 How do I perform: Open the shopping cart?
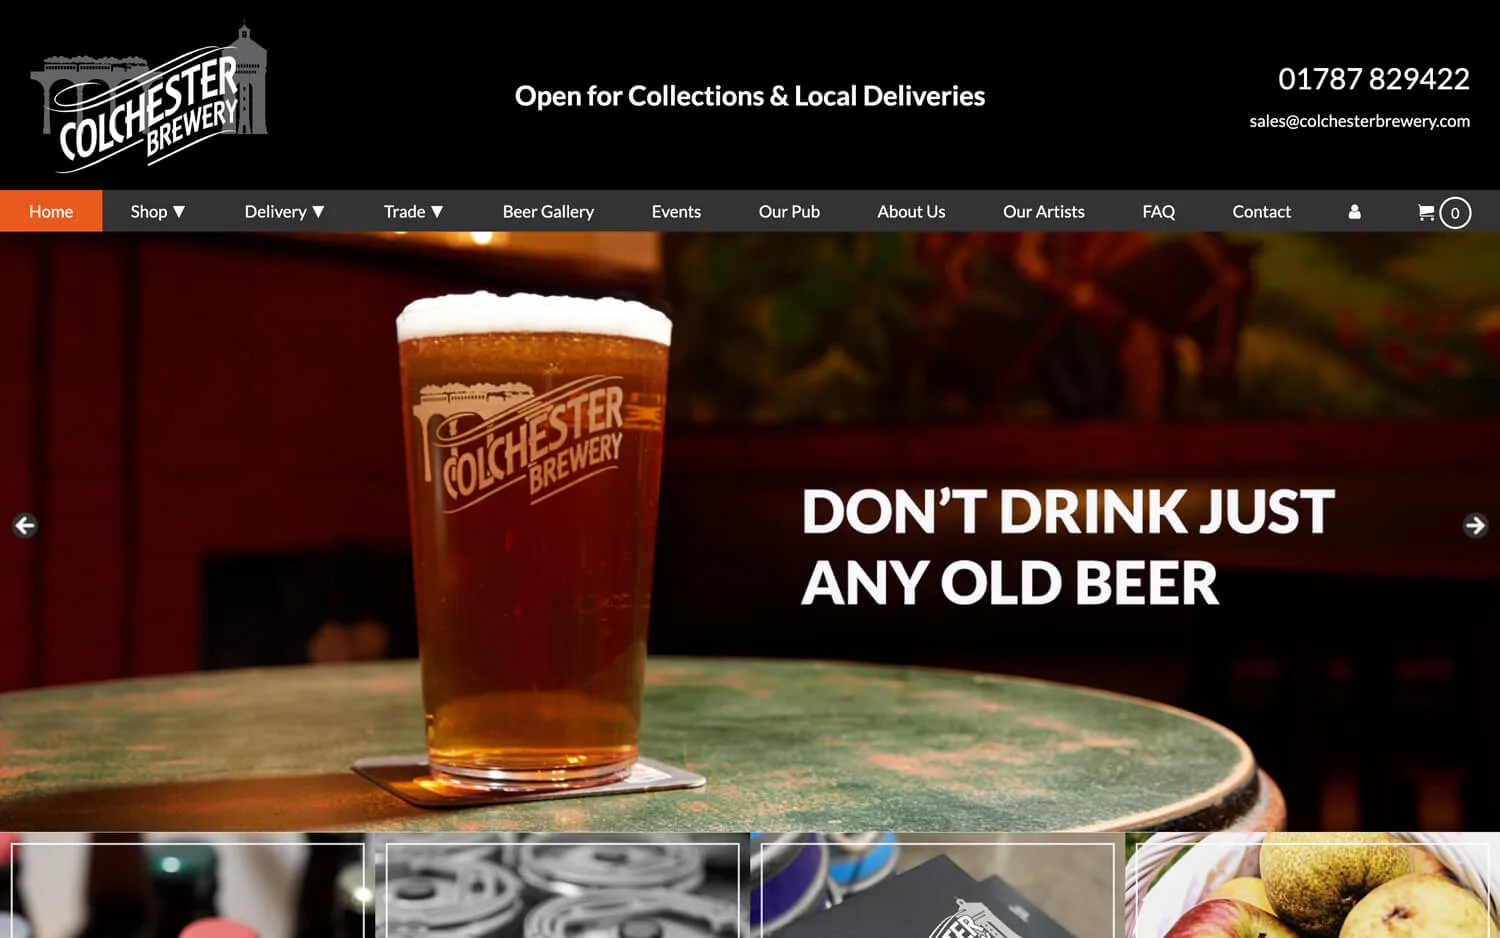tap(1424, 212)
